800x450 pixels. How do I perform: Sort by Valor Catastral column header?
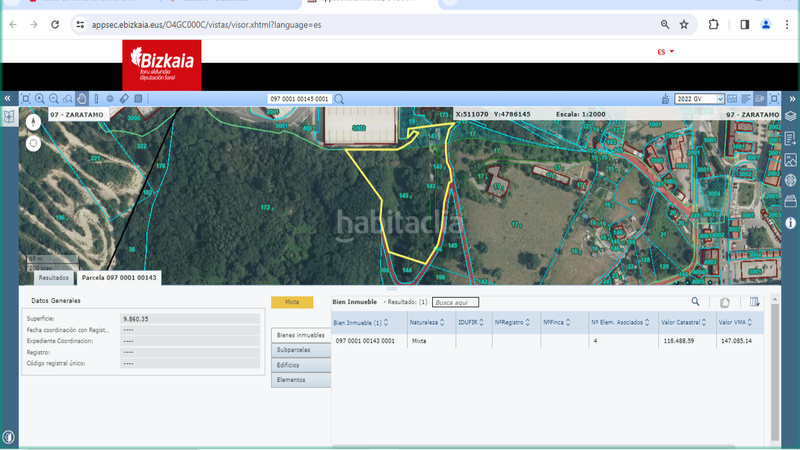pos(683,323)
